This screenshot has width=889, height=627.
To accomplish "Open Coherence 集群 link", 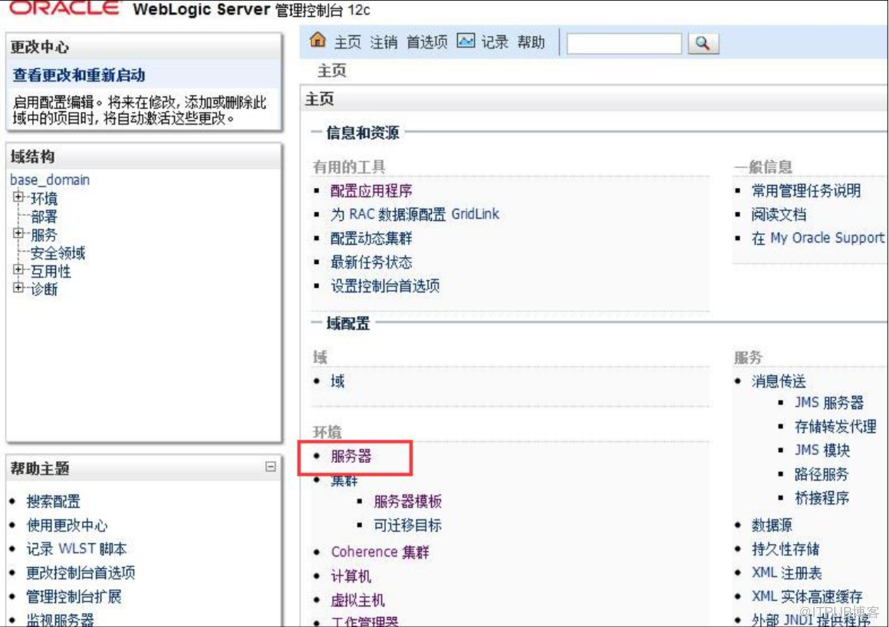I will tap(380, 552).
